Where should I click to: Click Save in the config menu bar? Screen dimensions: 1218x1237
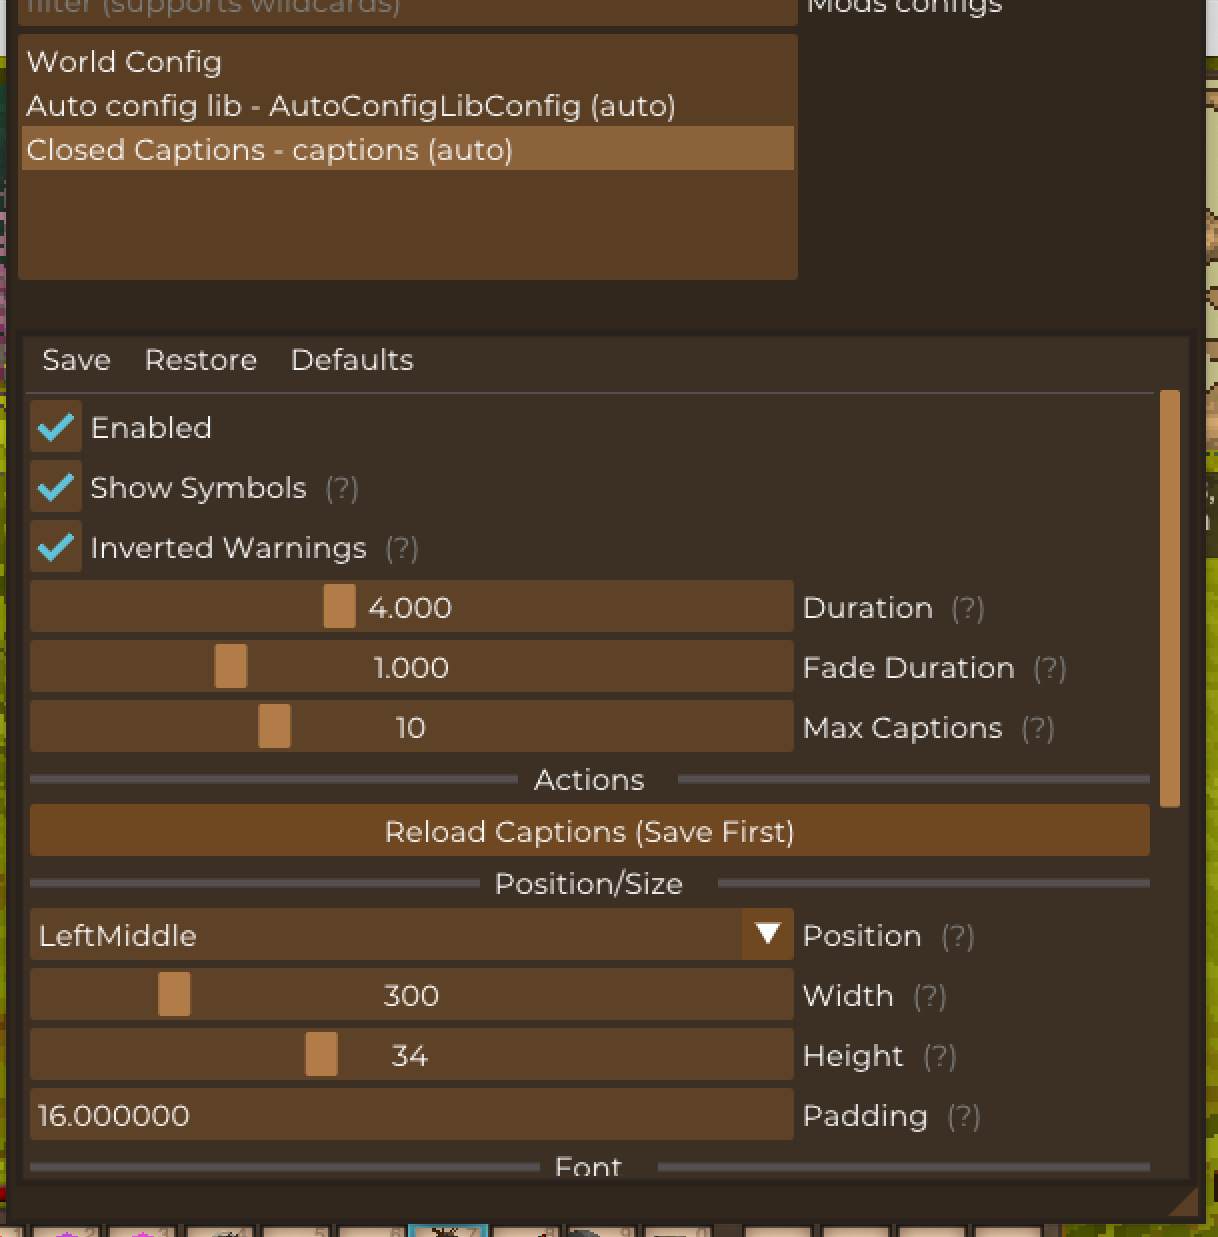tap(76, 360)
